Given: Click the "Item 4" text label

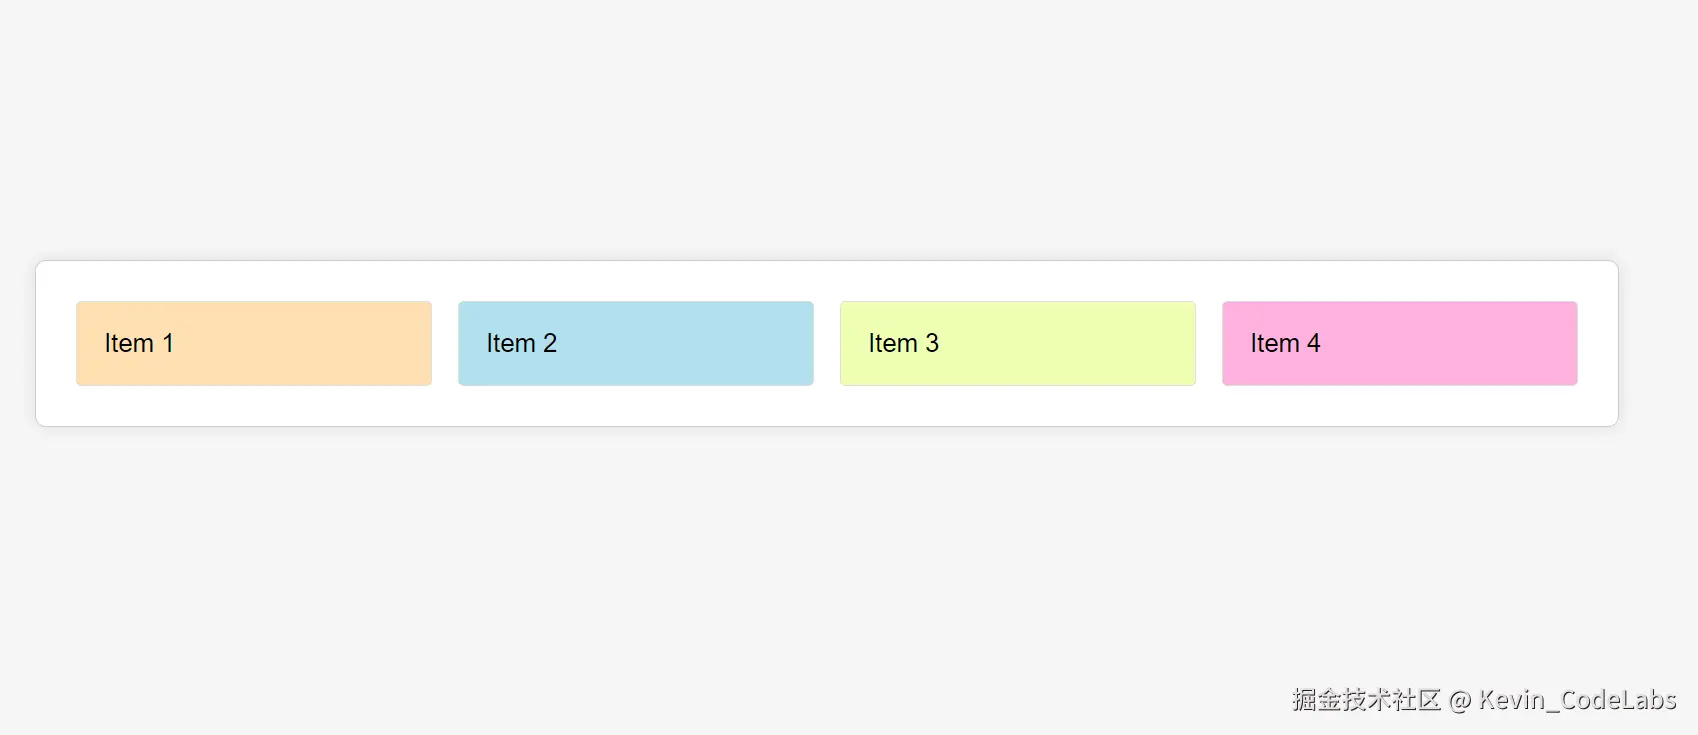Looking at the screenshot, I should point(1285,343).
